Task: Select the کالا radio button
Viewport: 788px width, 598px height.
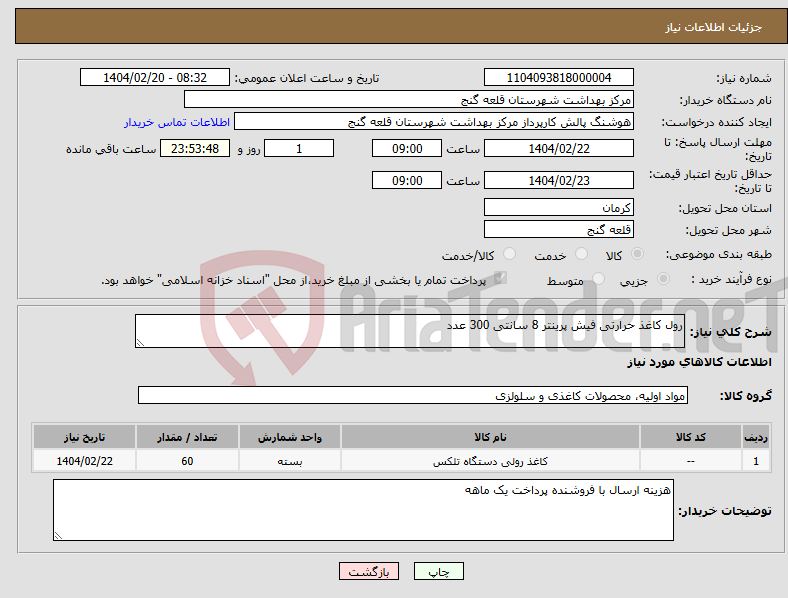Action: 637,254
